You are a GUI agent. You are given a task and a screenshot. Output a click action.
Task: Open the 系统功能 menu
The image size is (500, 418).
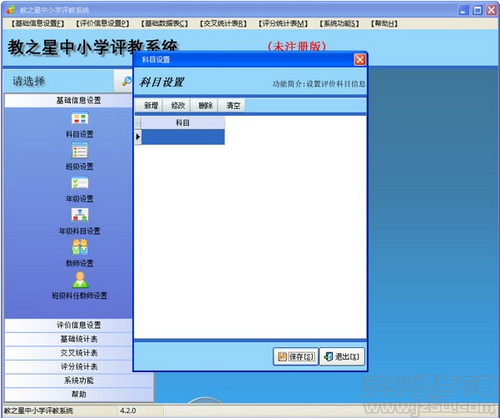(x=339, y=24)
